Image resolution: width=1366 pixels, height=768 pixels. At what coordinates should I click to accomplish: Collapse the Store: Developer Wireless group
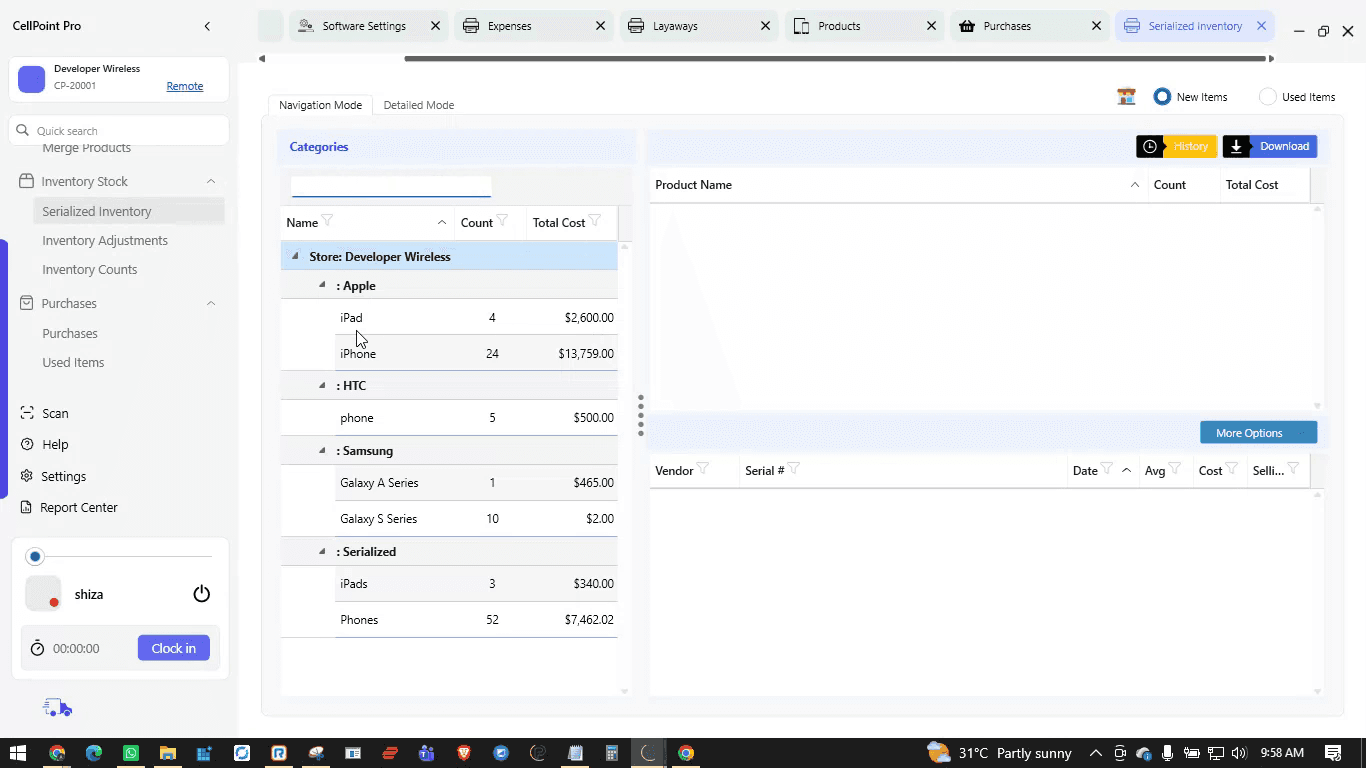point(295,256)
